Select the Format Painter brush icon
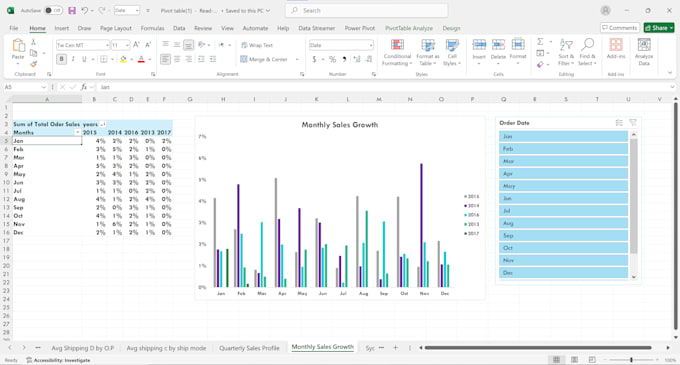Screen dimensions: 680x365 (33, 64)
